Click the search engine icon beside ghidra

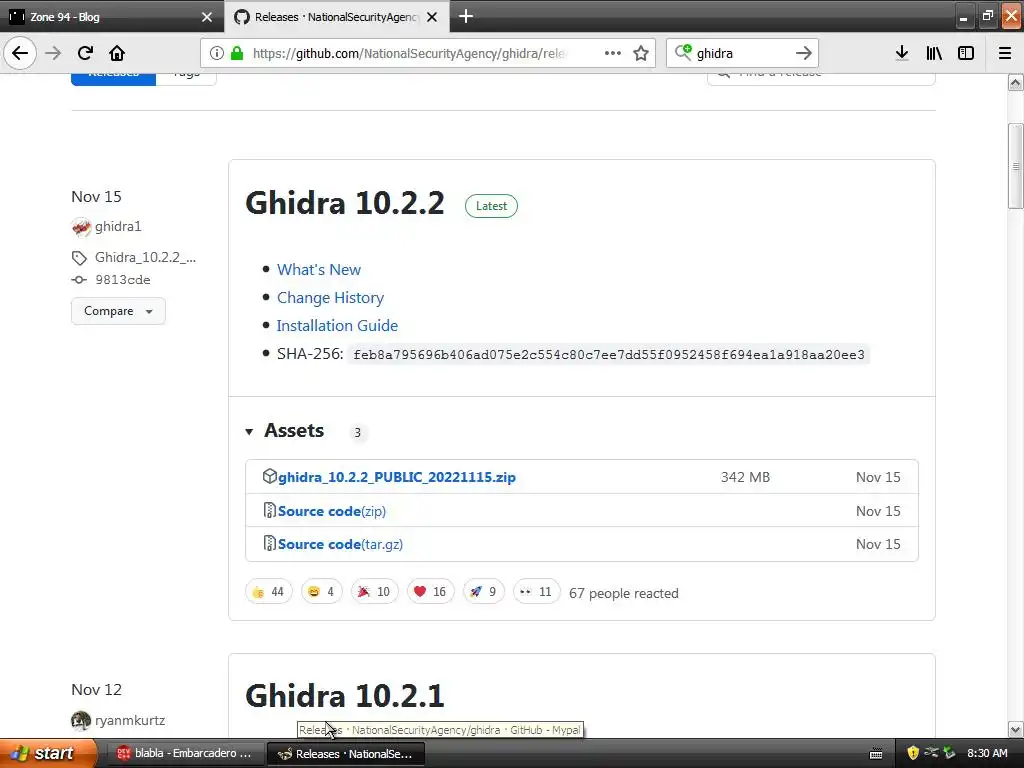pyautogui.click(x=683, y=52)
